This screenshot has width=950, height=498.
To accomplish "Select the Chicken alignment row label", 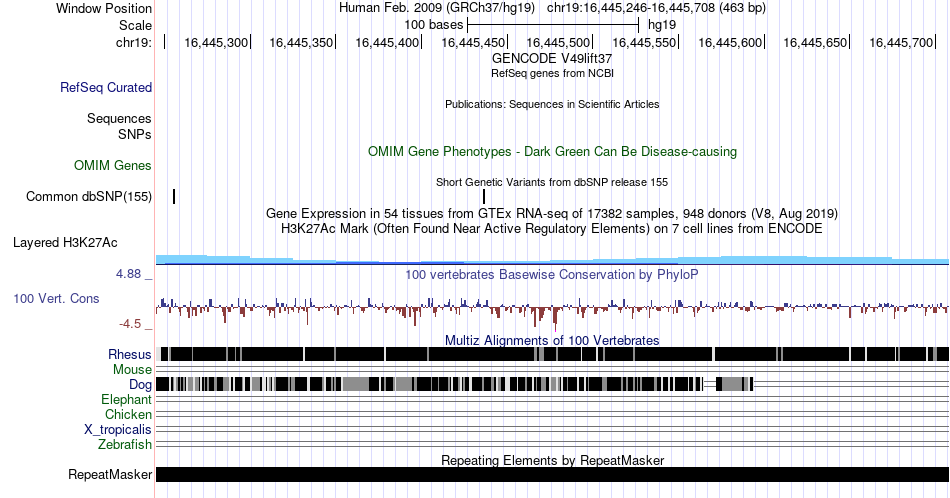I will tap(128, 414).
